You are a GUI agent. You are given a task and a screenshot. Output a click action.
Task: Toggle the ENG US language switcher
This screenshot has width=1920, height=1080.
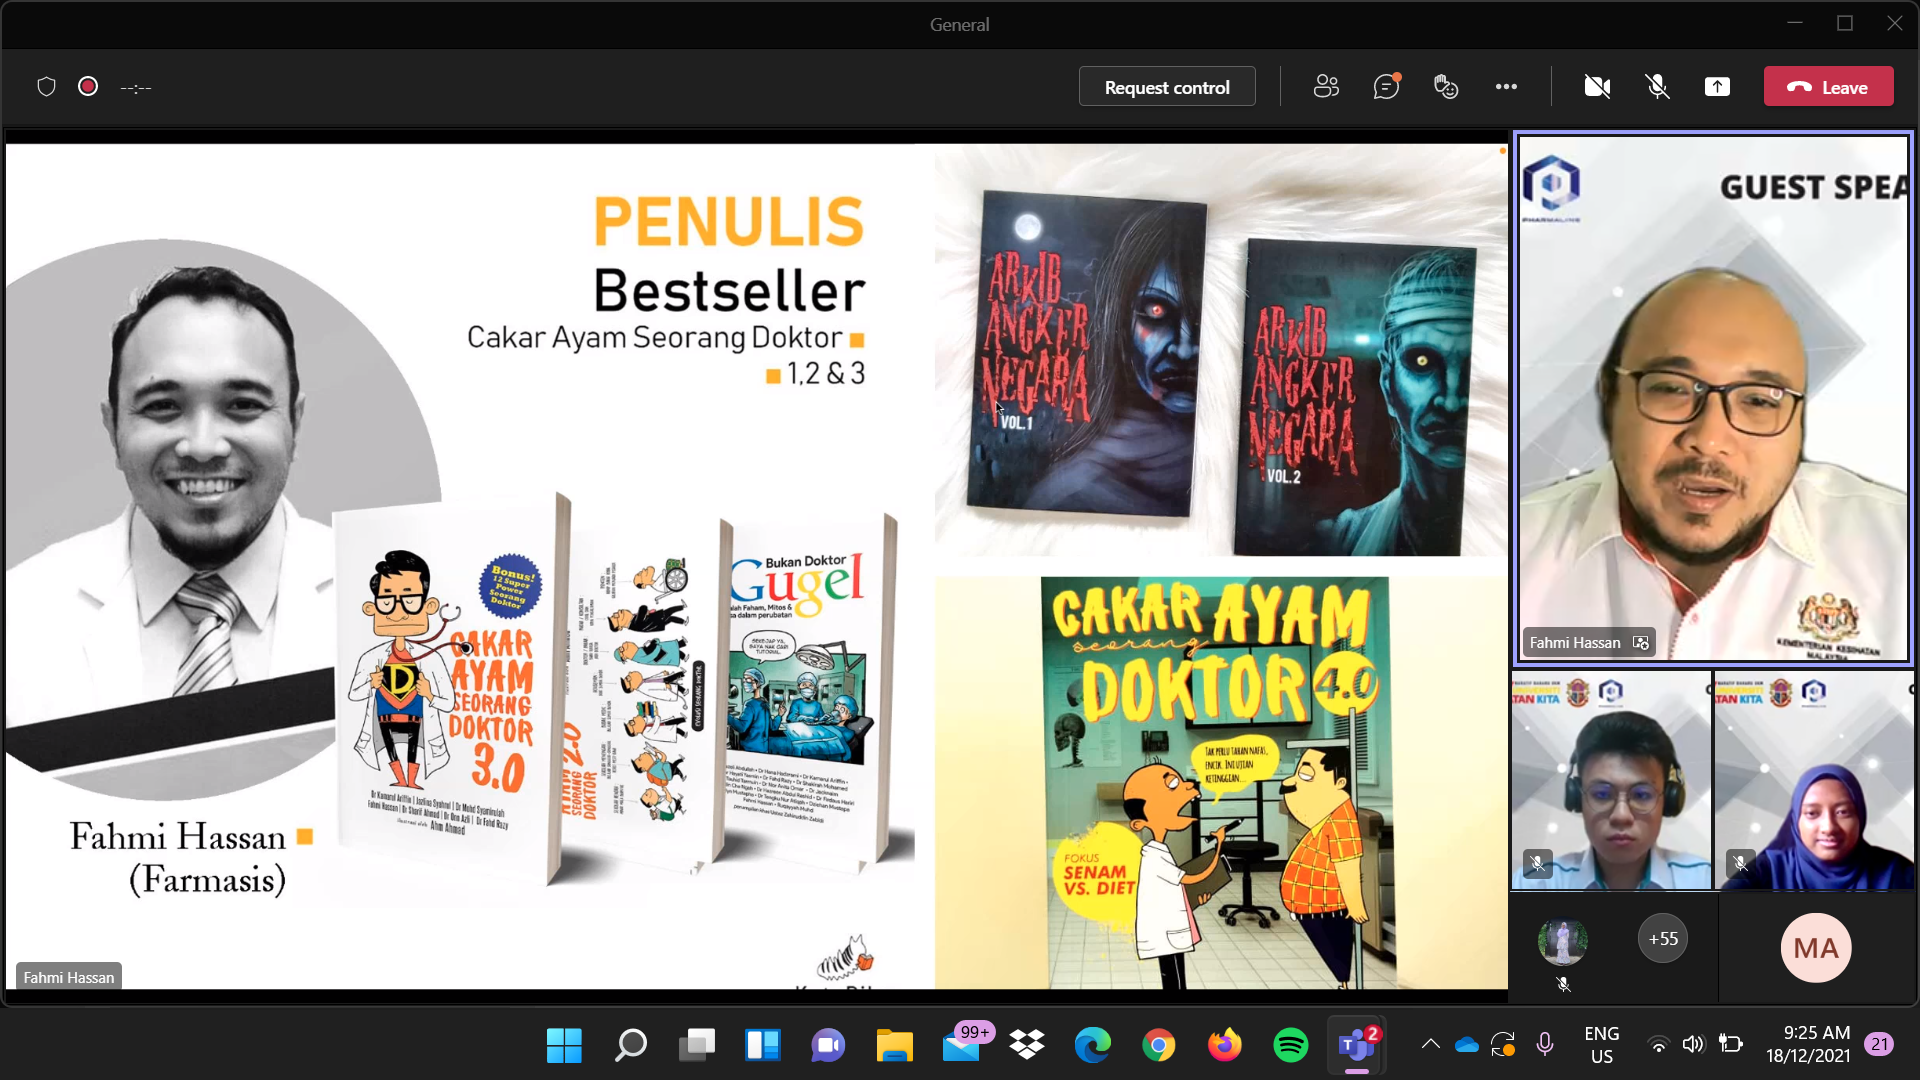[1601, 1045]
